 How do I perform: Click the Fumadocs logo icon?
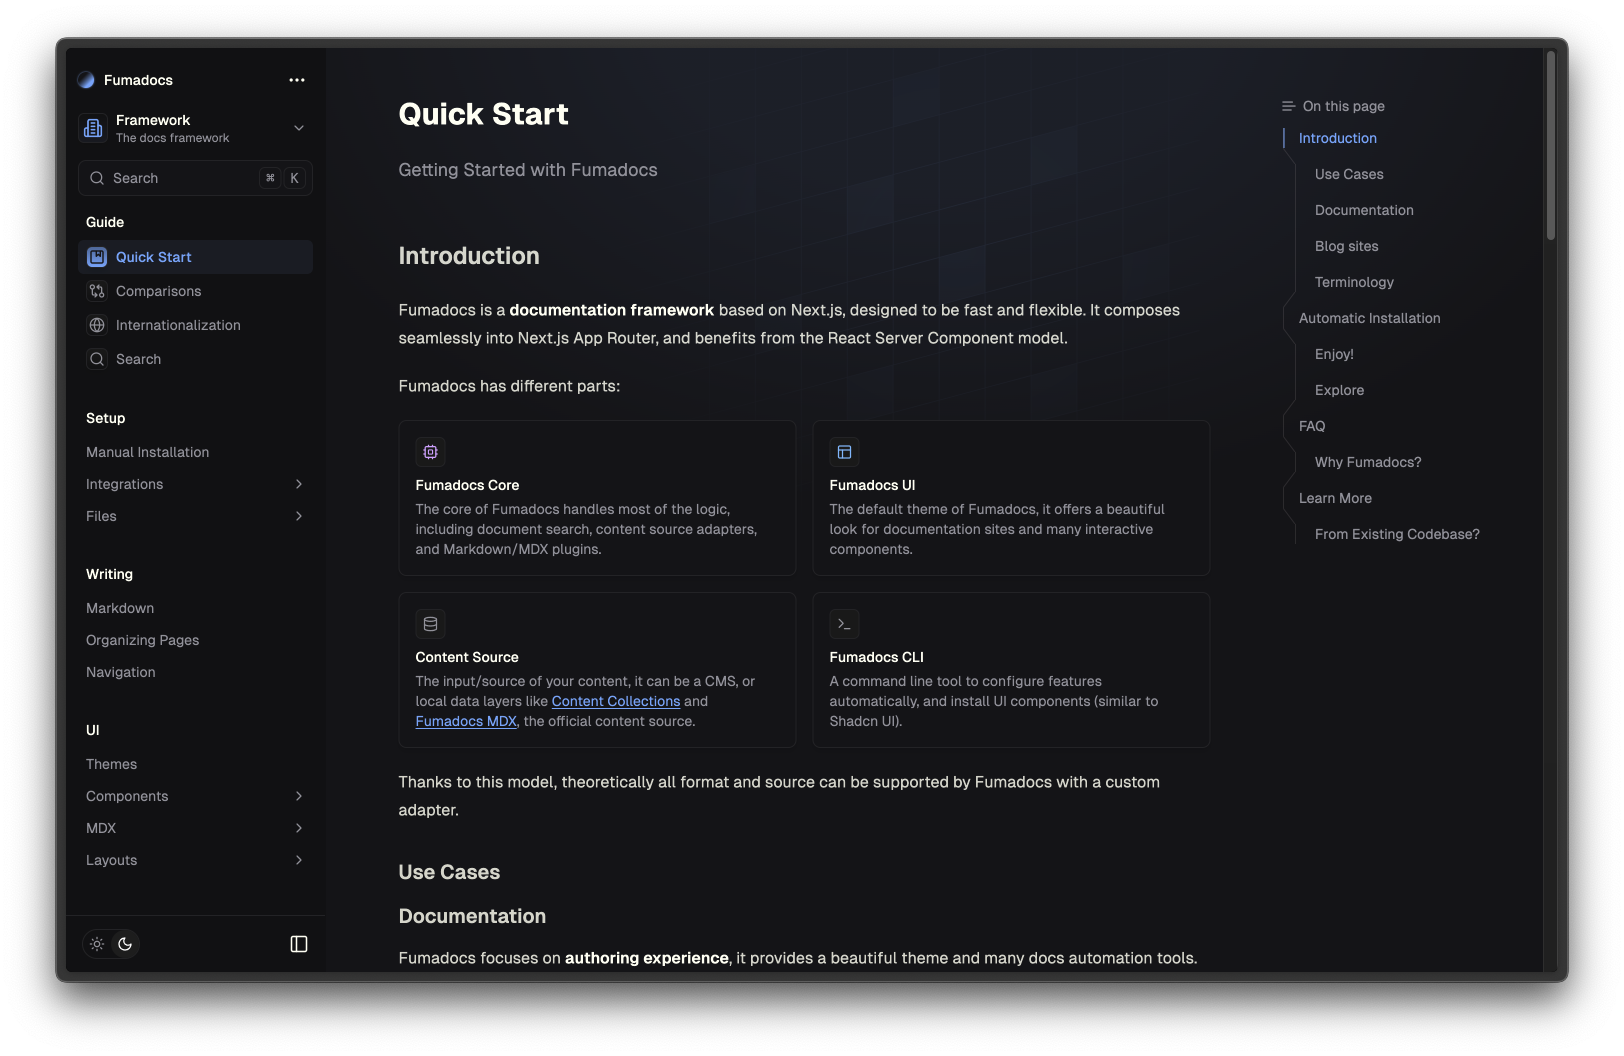pyautogui.click(x=86, y=80)
